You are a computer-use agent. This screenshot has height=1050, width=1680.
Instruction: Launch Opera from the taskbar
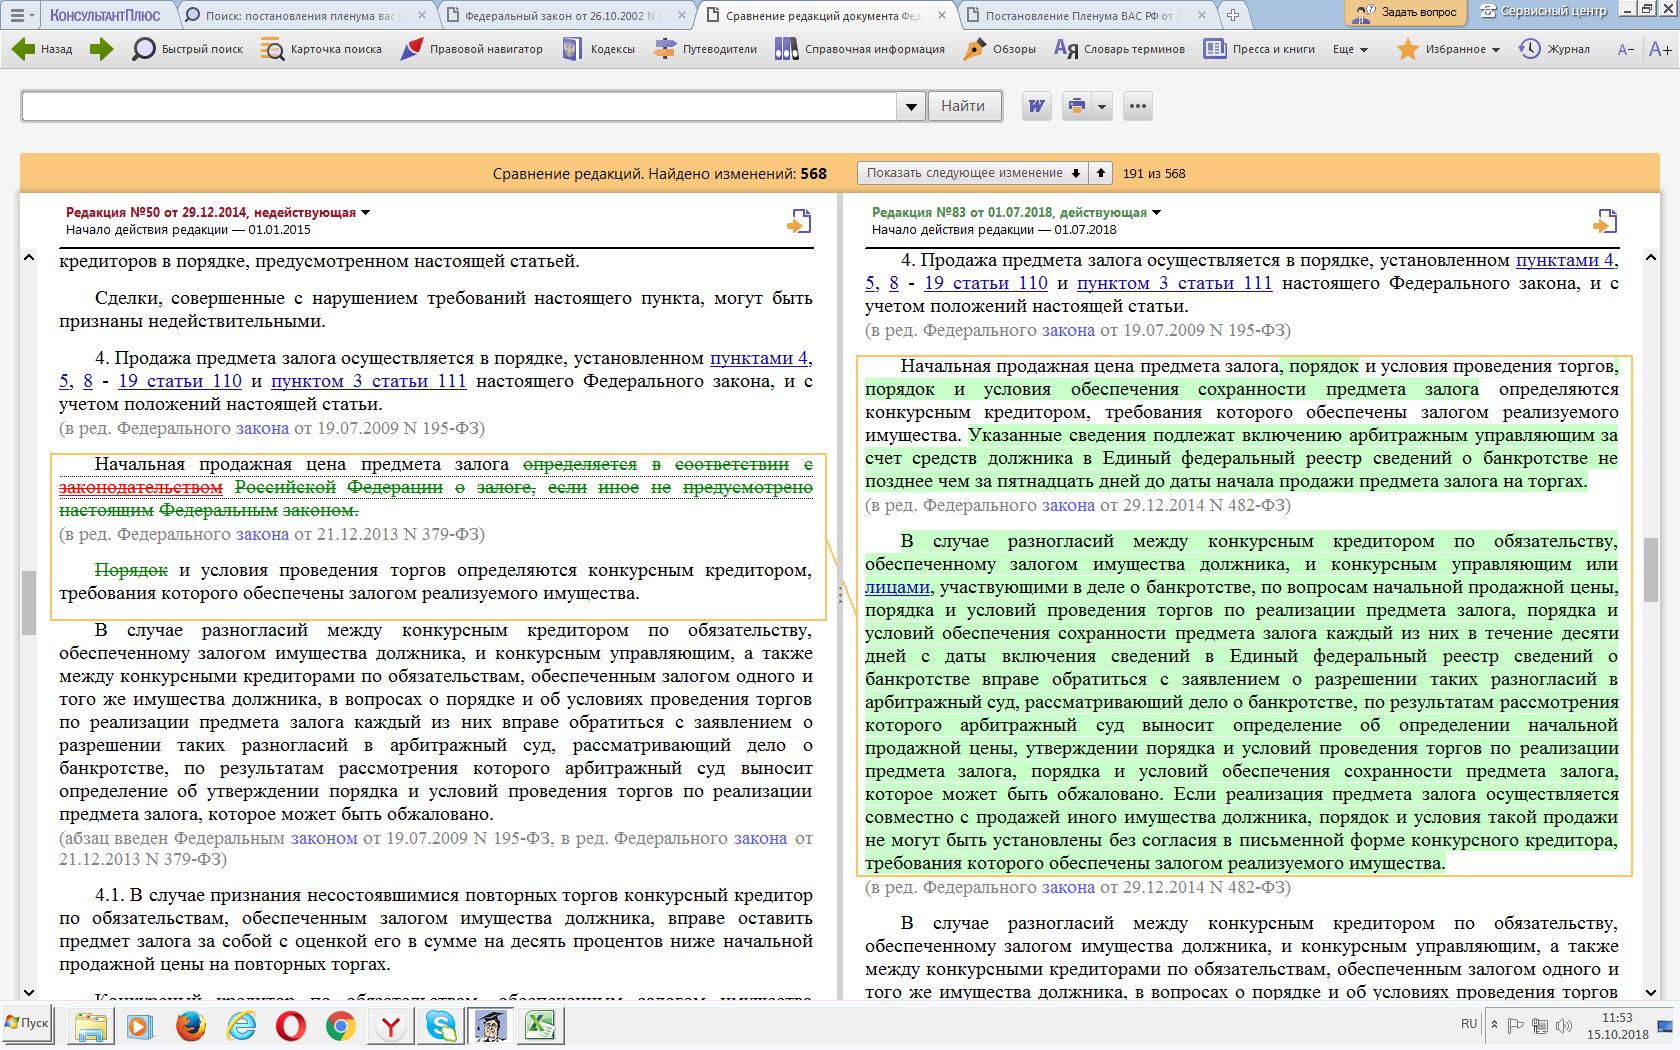[290, 1026]
